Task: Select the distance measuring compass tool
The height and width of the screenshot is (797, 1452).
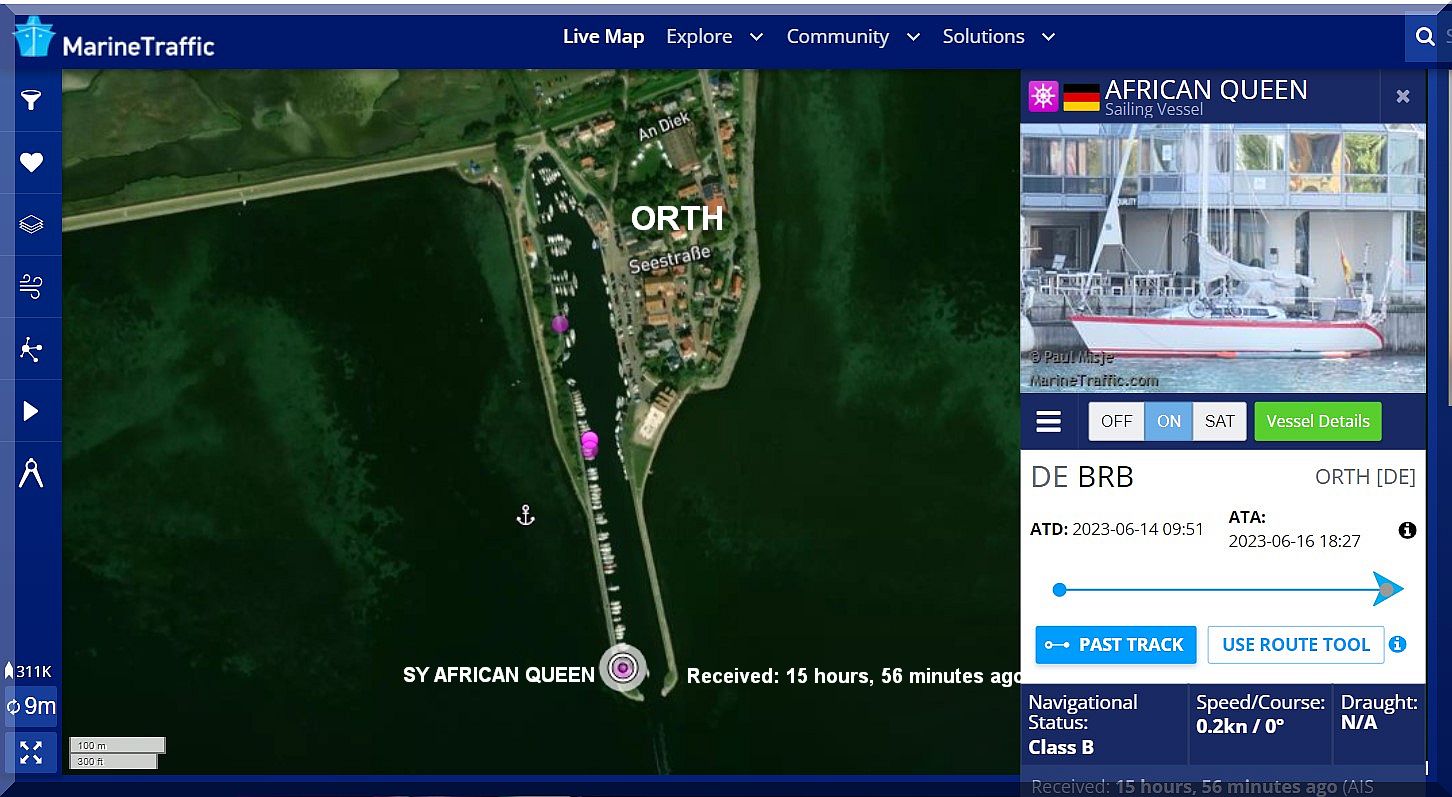Action: click(31, 473)
